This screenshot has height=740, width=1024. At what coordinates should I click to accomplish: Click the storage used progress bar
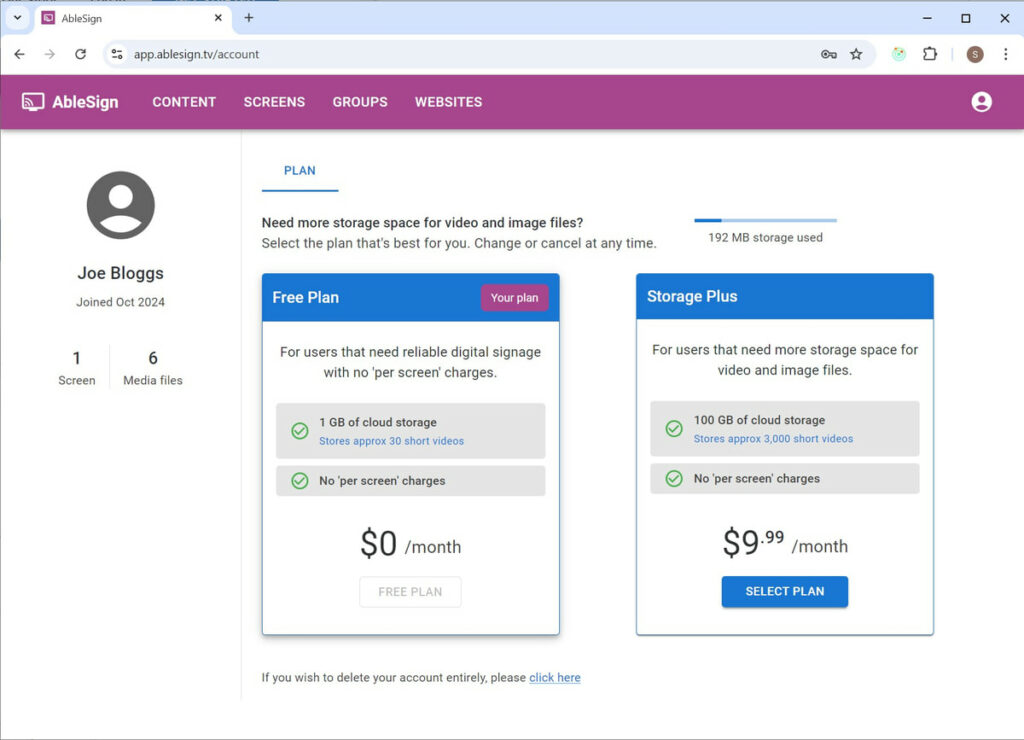(x=765, y=220)
